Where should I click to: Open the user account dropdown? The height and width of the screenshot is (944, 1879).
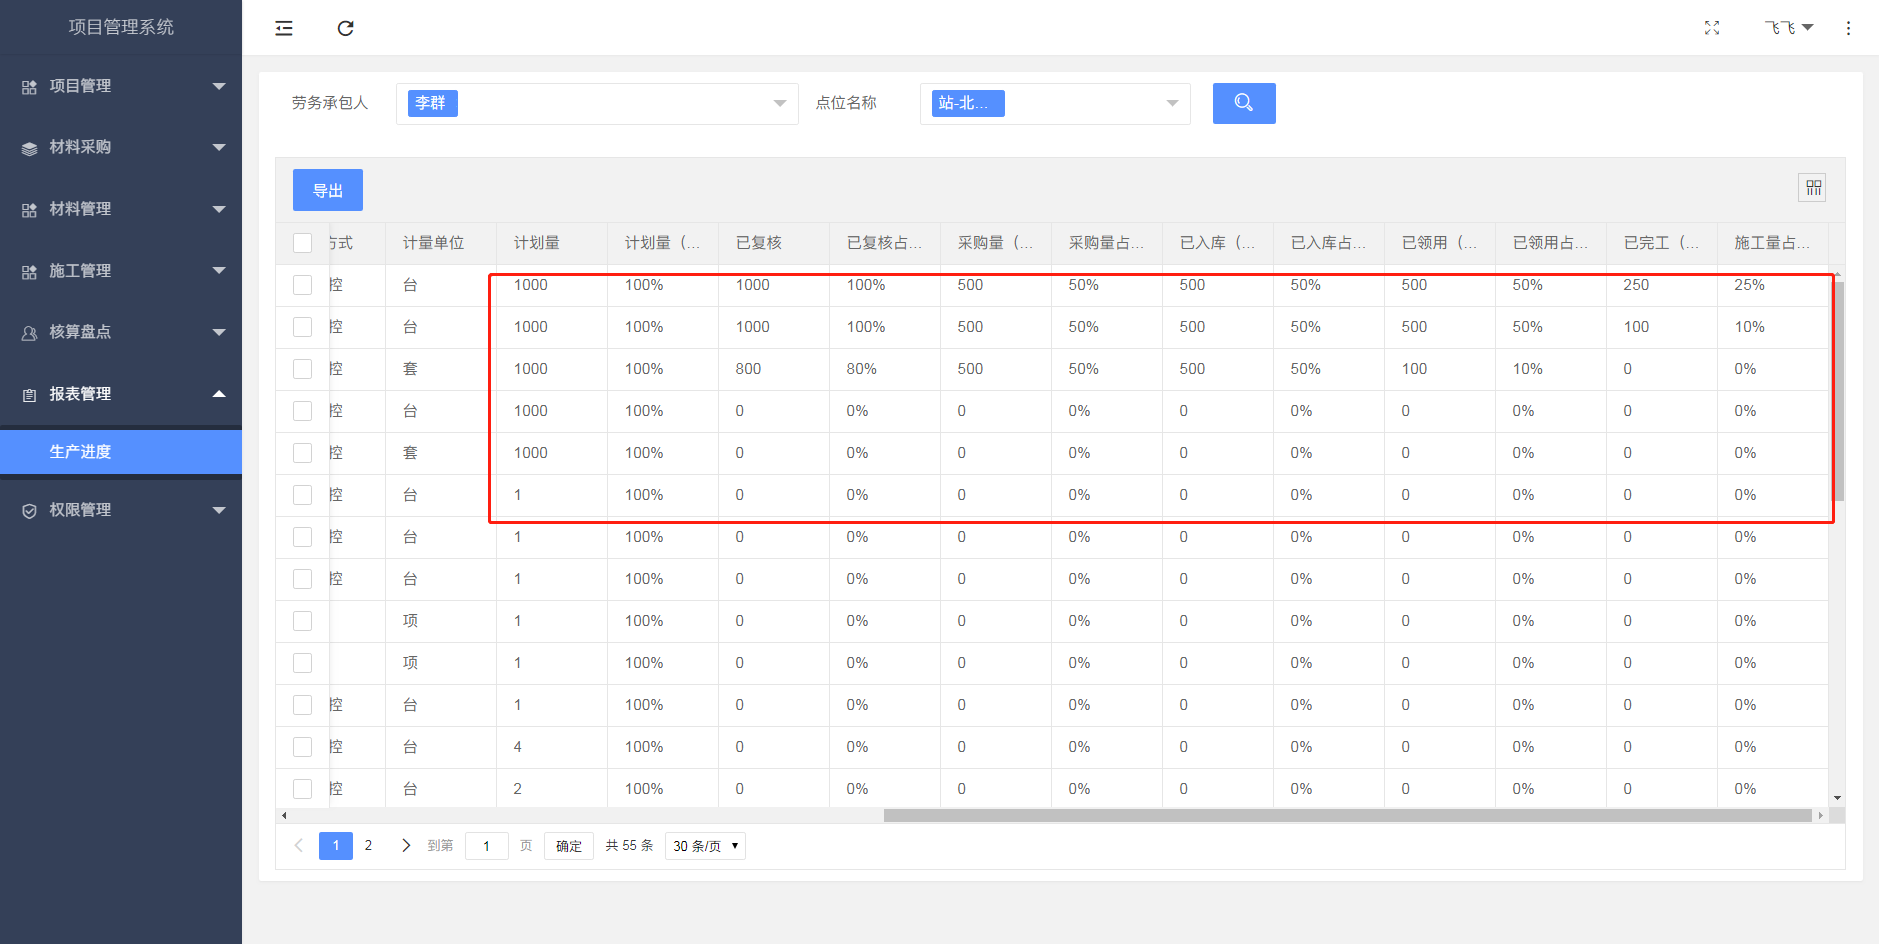click(x=1789, y=28)
